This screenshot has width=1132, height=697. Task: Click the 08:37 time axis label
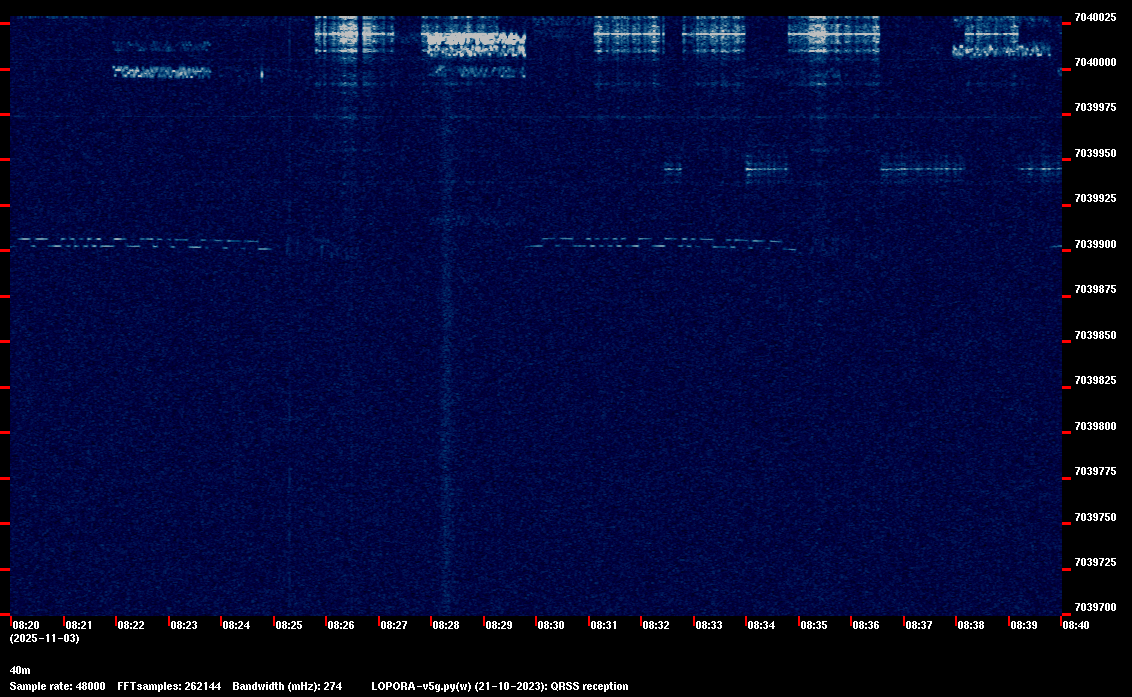pyautogui.click(x=919, y=625)
